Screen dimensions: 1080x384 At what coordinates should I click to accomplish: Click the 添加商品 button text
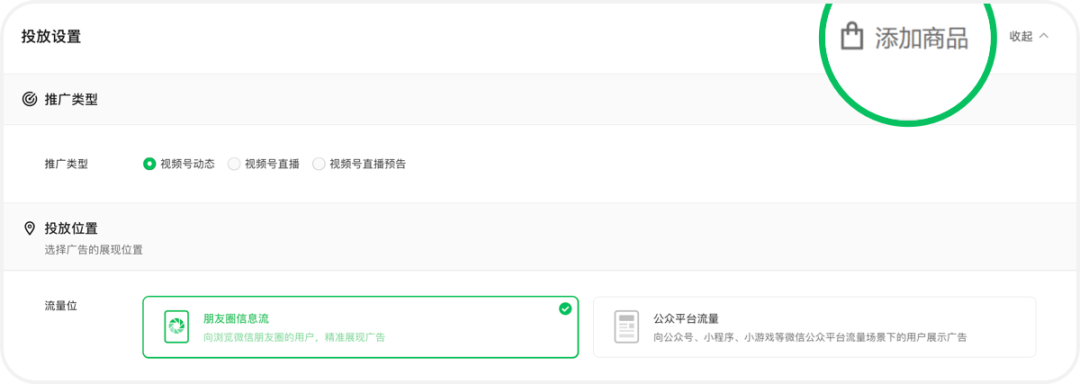coord(922,38)
